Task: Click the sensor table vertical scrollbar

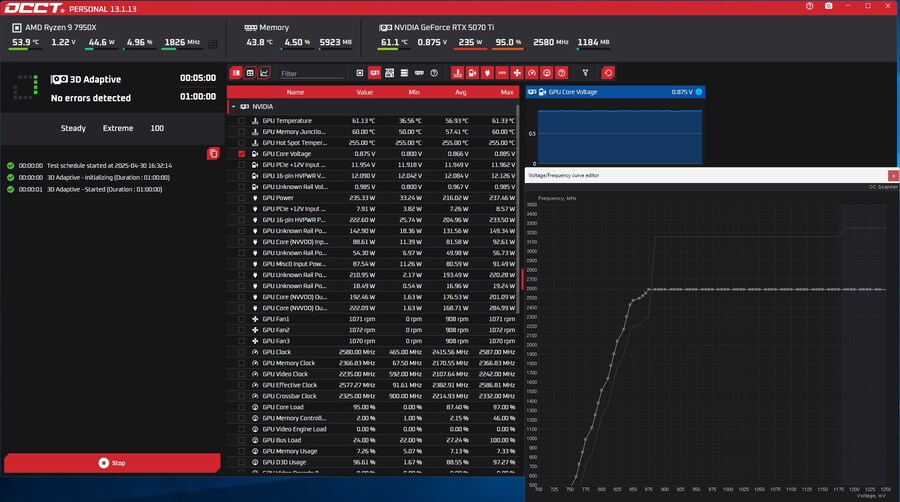Action: tap(521, 275)
